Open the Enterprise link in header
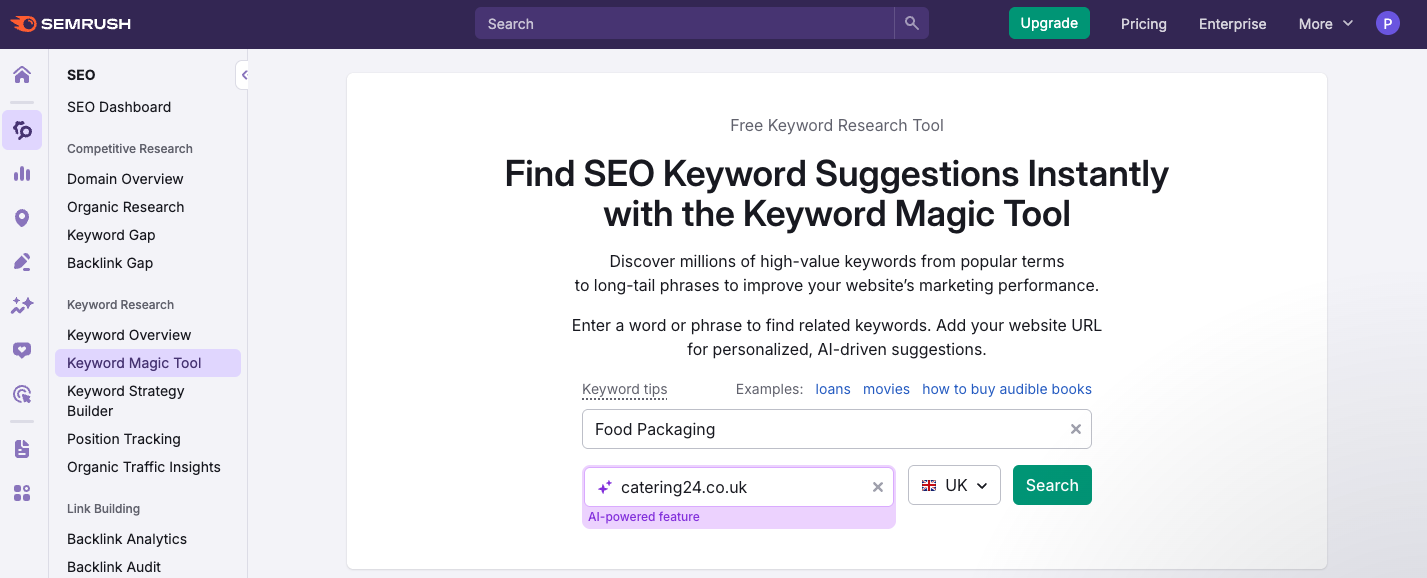 pyautogui.click(x=1233, y=24)
